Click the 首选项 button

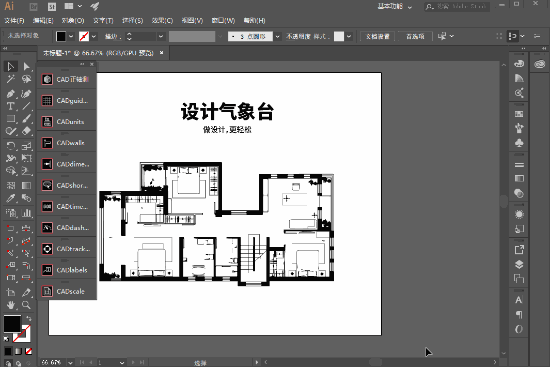[x=415, y=36]
